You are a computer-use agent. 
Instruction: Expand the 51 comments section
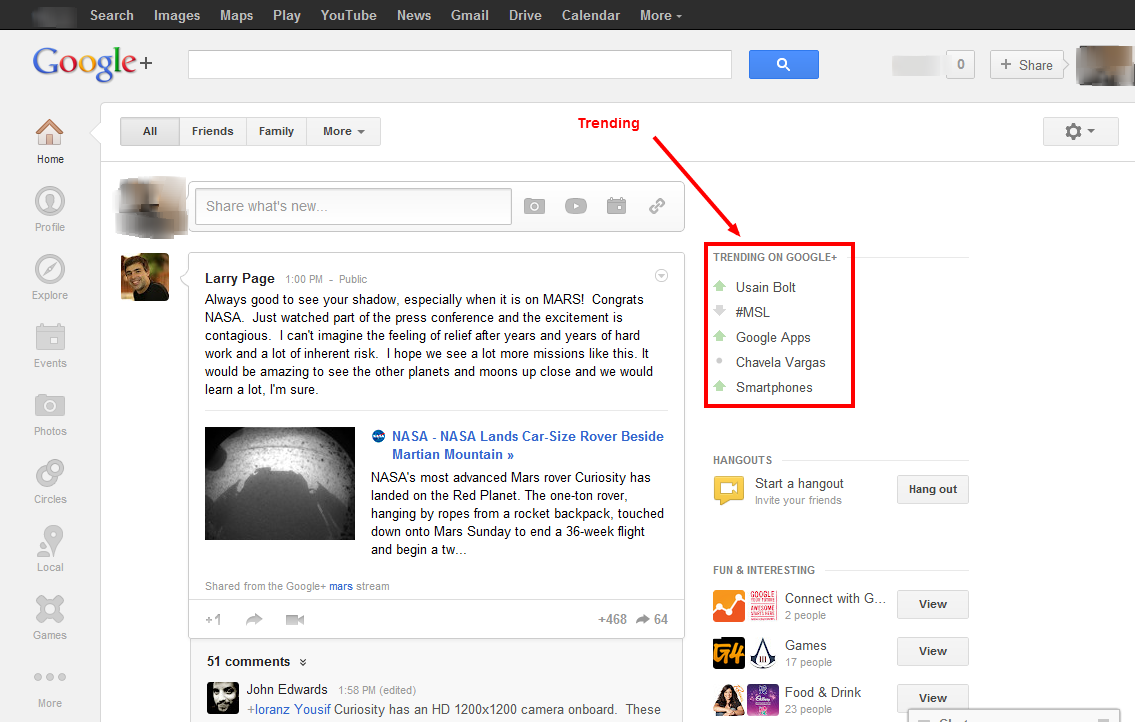point(257,661)
